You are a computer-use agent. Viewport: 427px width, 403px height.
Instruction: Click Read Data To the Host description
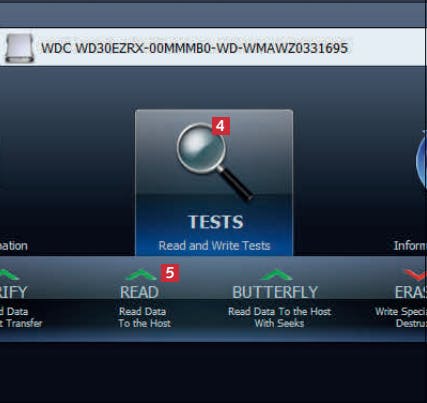pos(145,317)
